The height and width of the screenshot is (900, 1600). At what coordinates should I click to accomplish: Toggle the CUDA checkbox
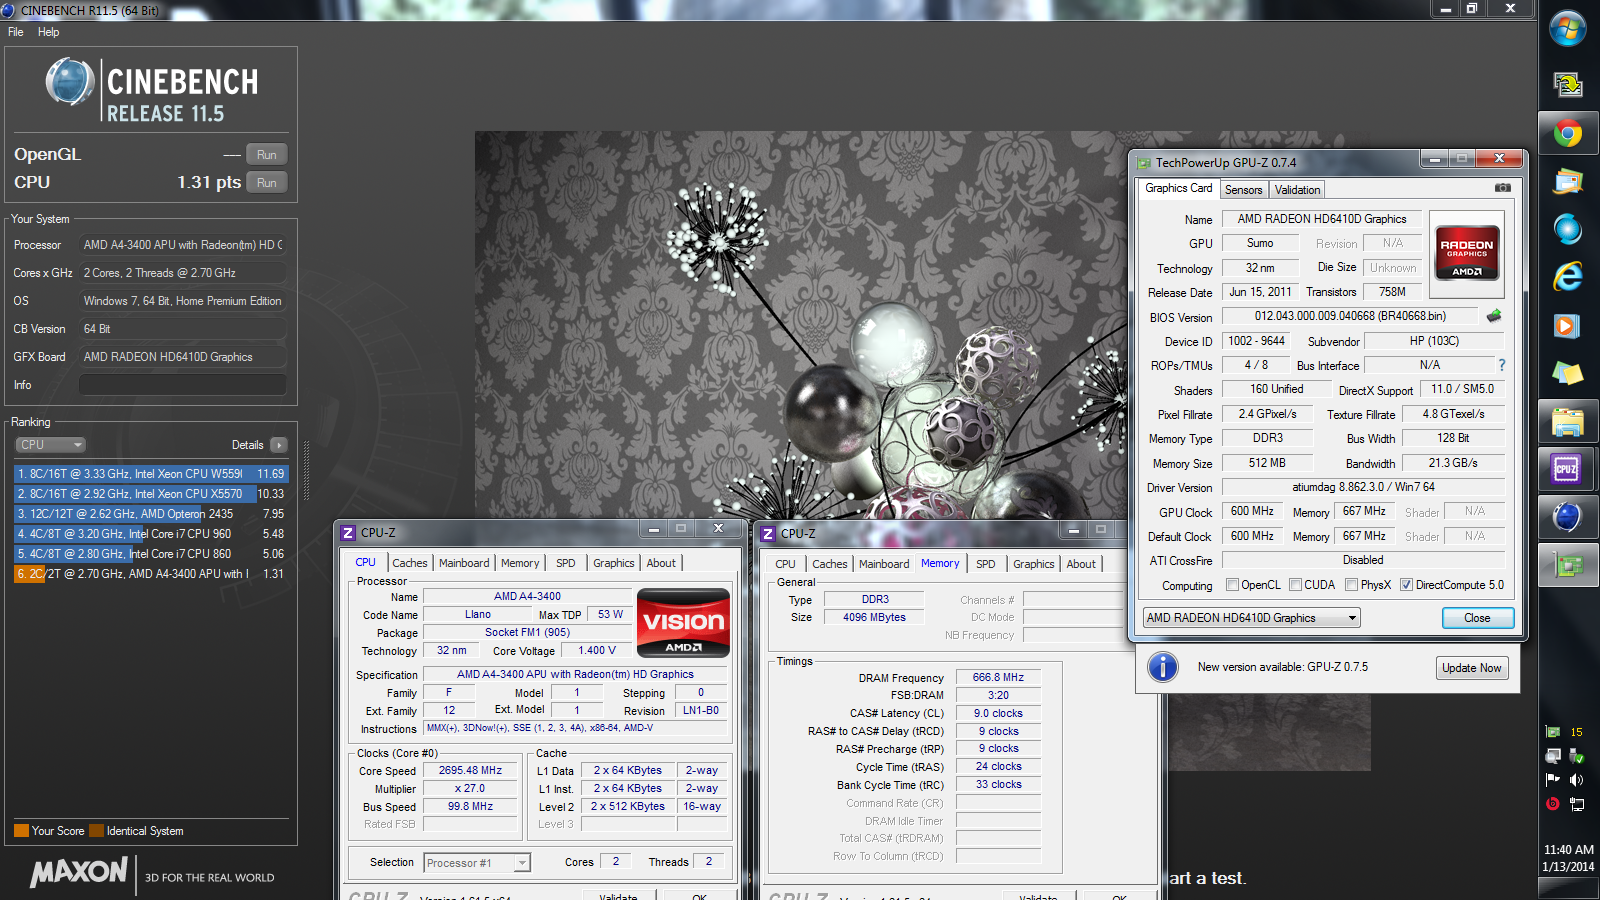click(1295, 585)
